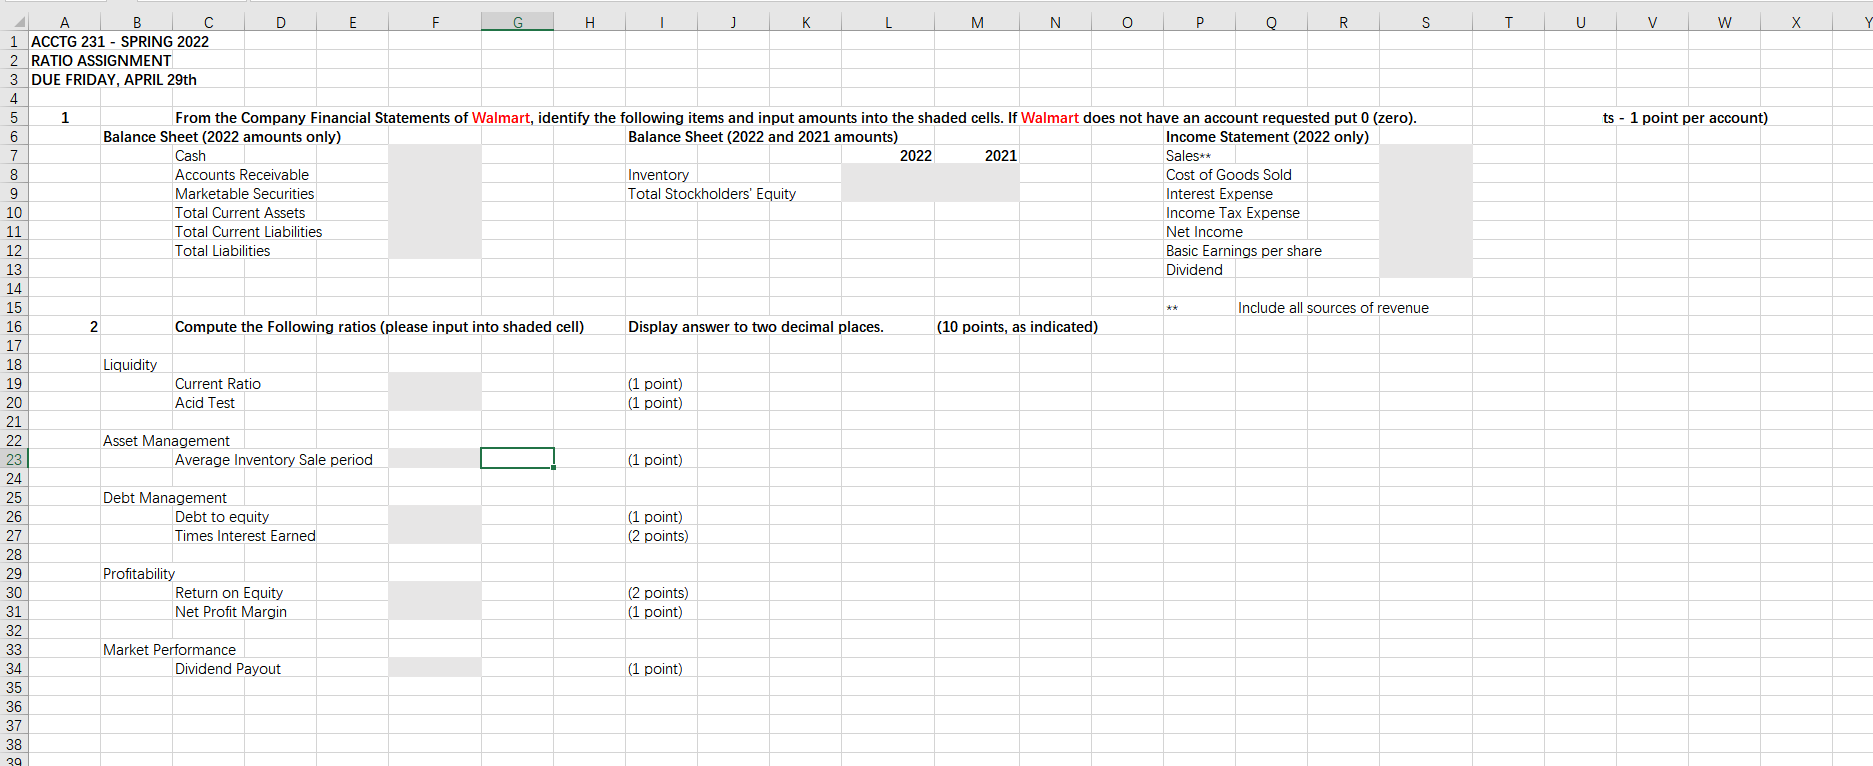Click '(2 points)' next to Return on Equity
Viewport: 1873px width, 766px height.
658,592
